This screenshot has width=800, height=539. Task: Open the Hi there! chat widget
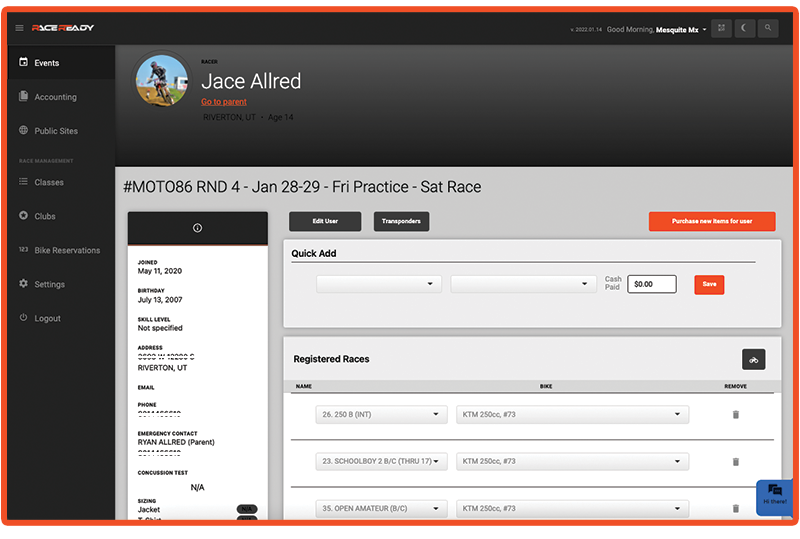point(774,497)
